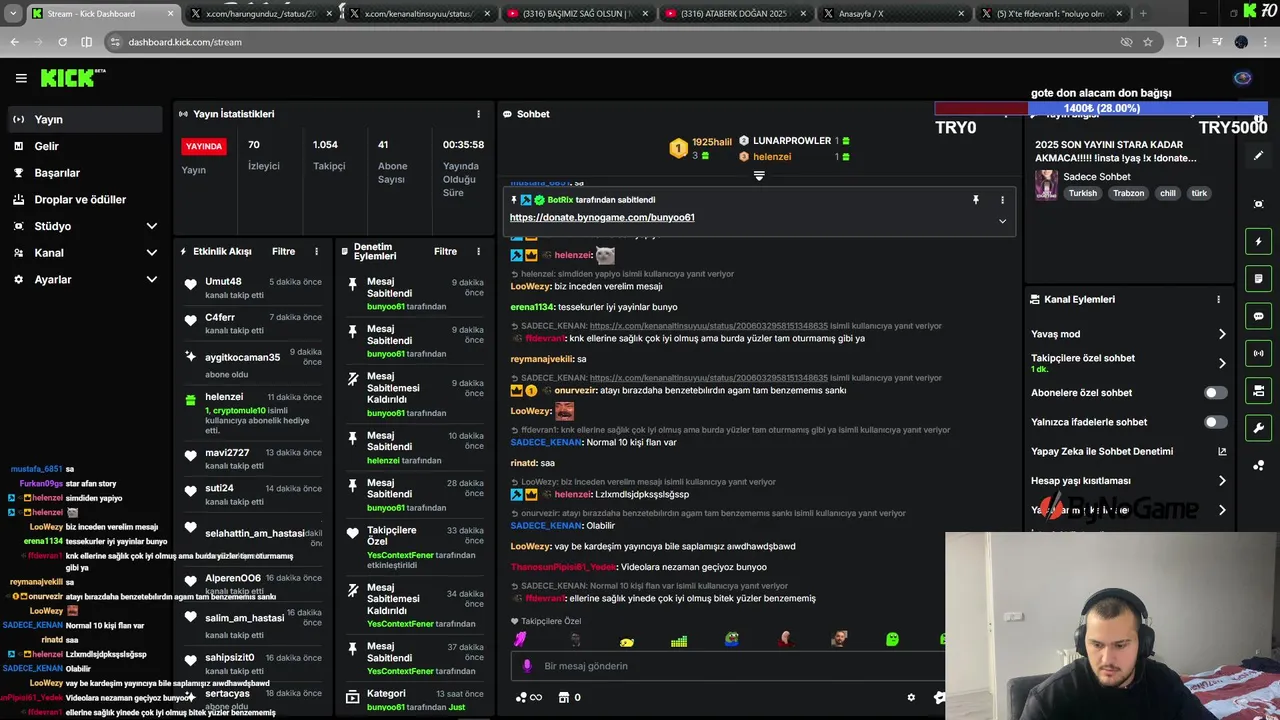Open the Hesap yaşı kısıtlaması arrow
1280x720 pixels.
click(1221, 481)
